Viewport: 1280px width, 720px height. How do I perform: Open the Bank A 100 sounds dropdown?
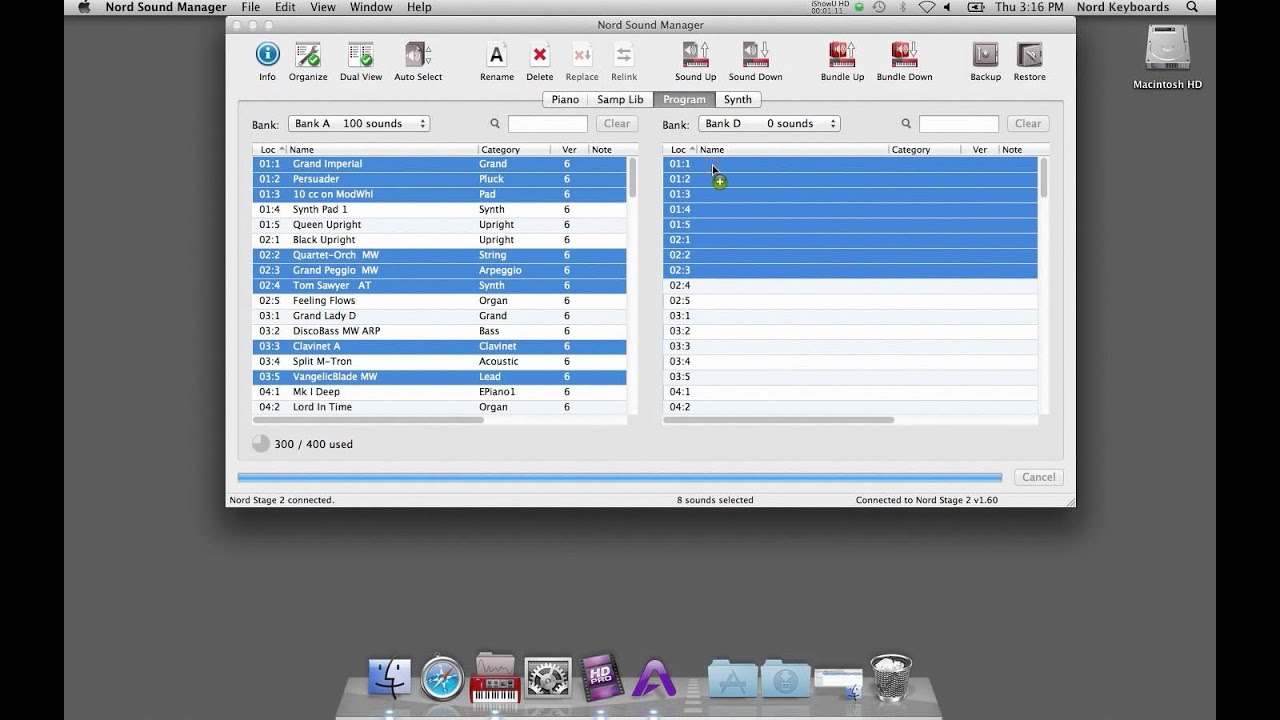point(359,124)
